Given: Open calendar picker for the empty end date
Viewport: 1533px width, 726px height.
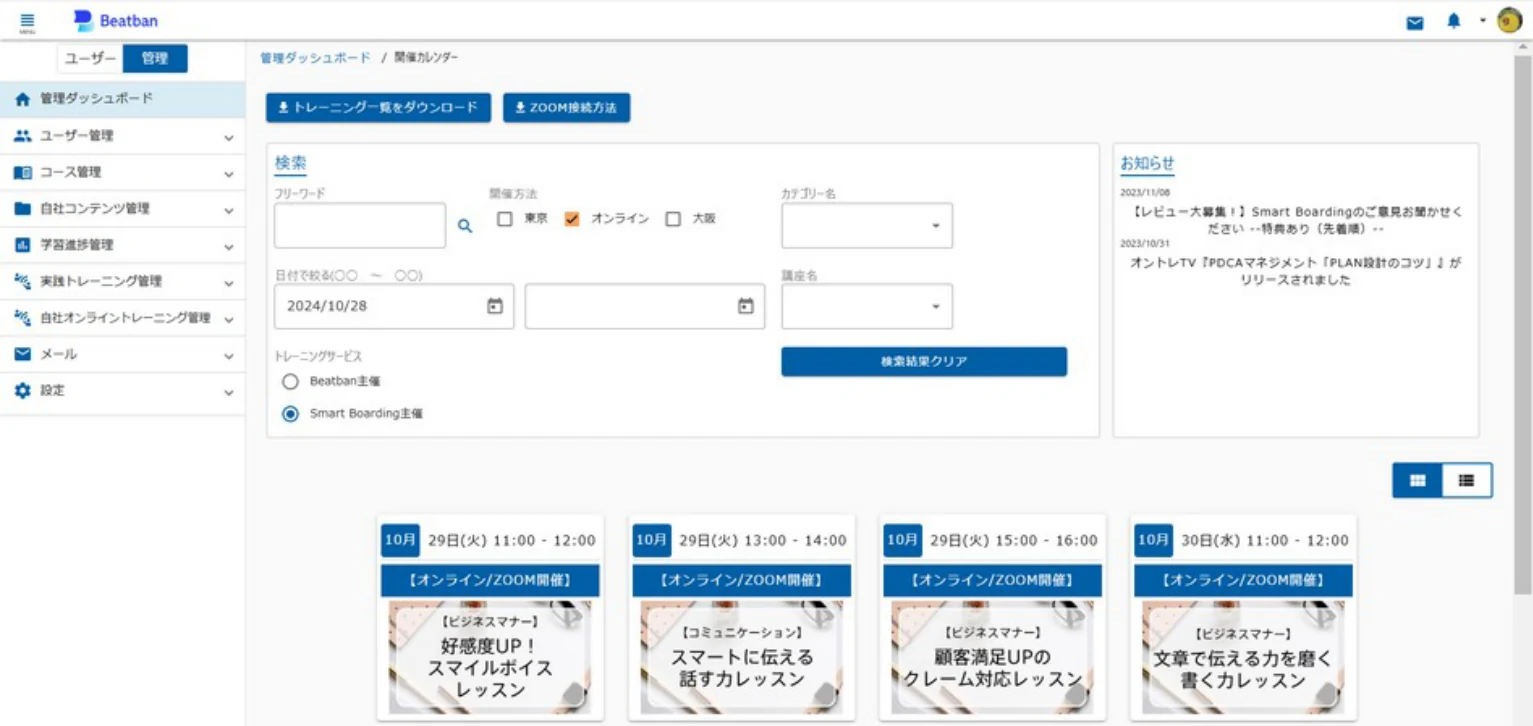Looking at the screenshot, I should point(746,306).
